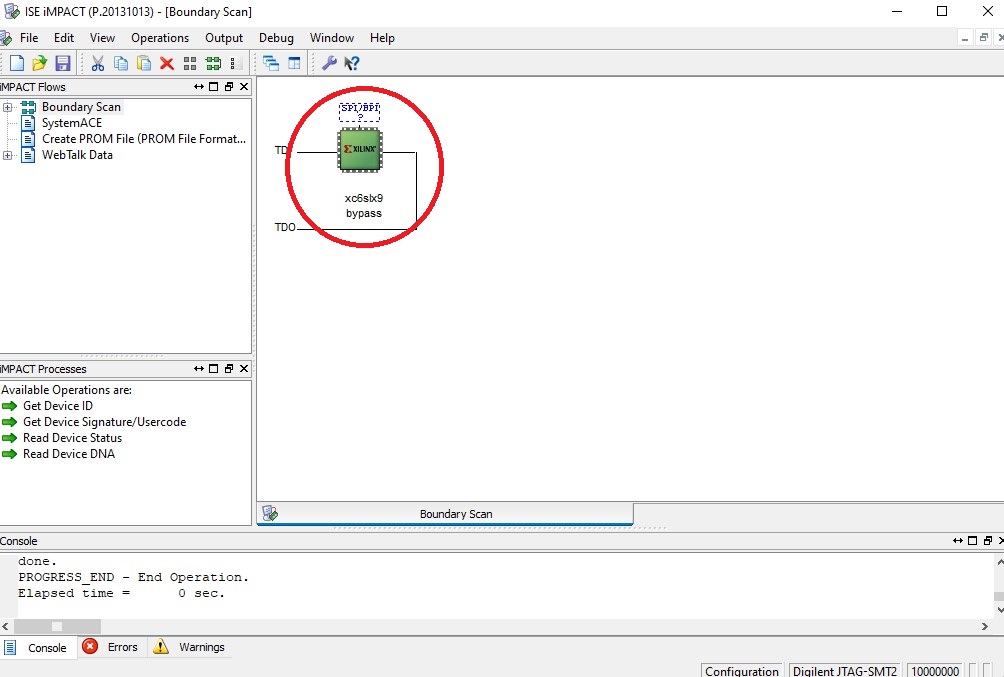Save the project using the floppy icon

63,63
